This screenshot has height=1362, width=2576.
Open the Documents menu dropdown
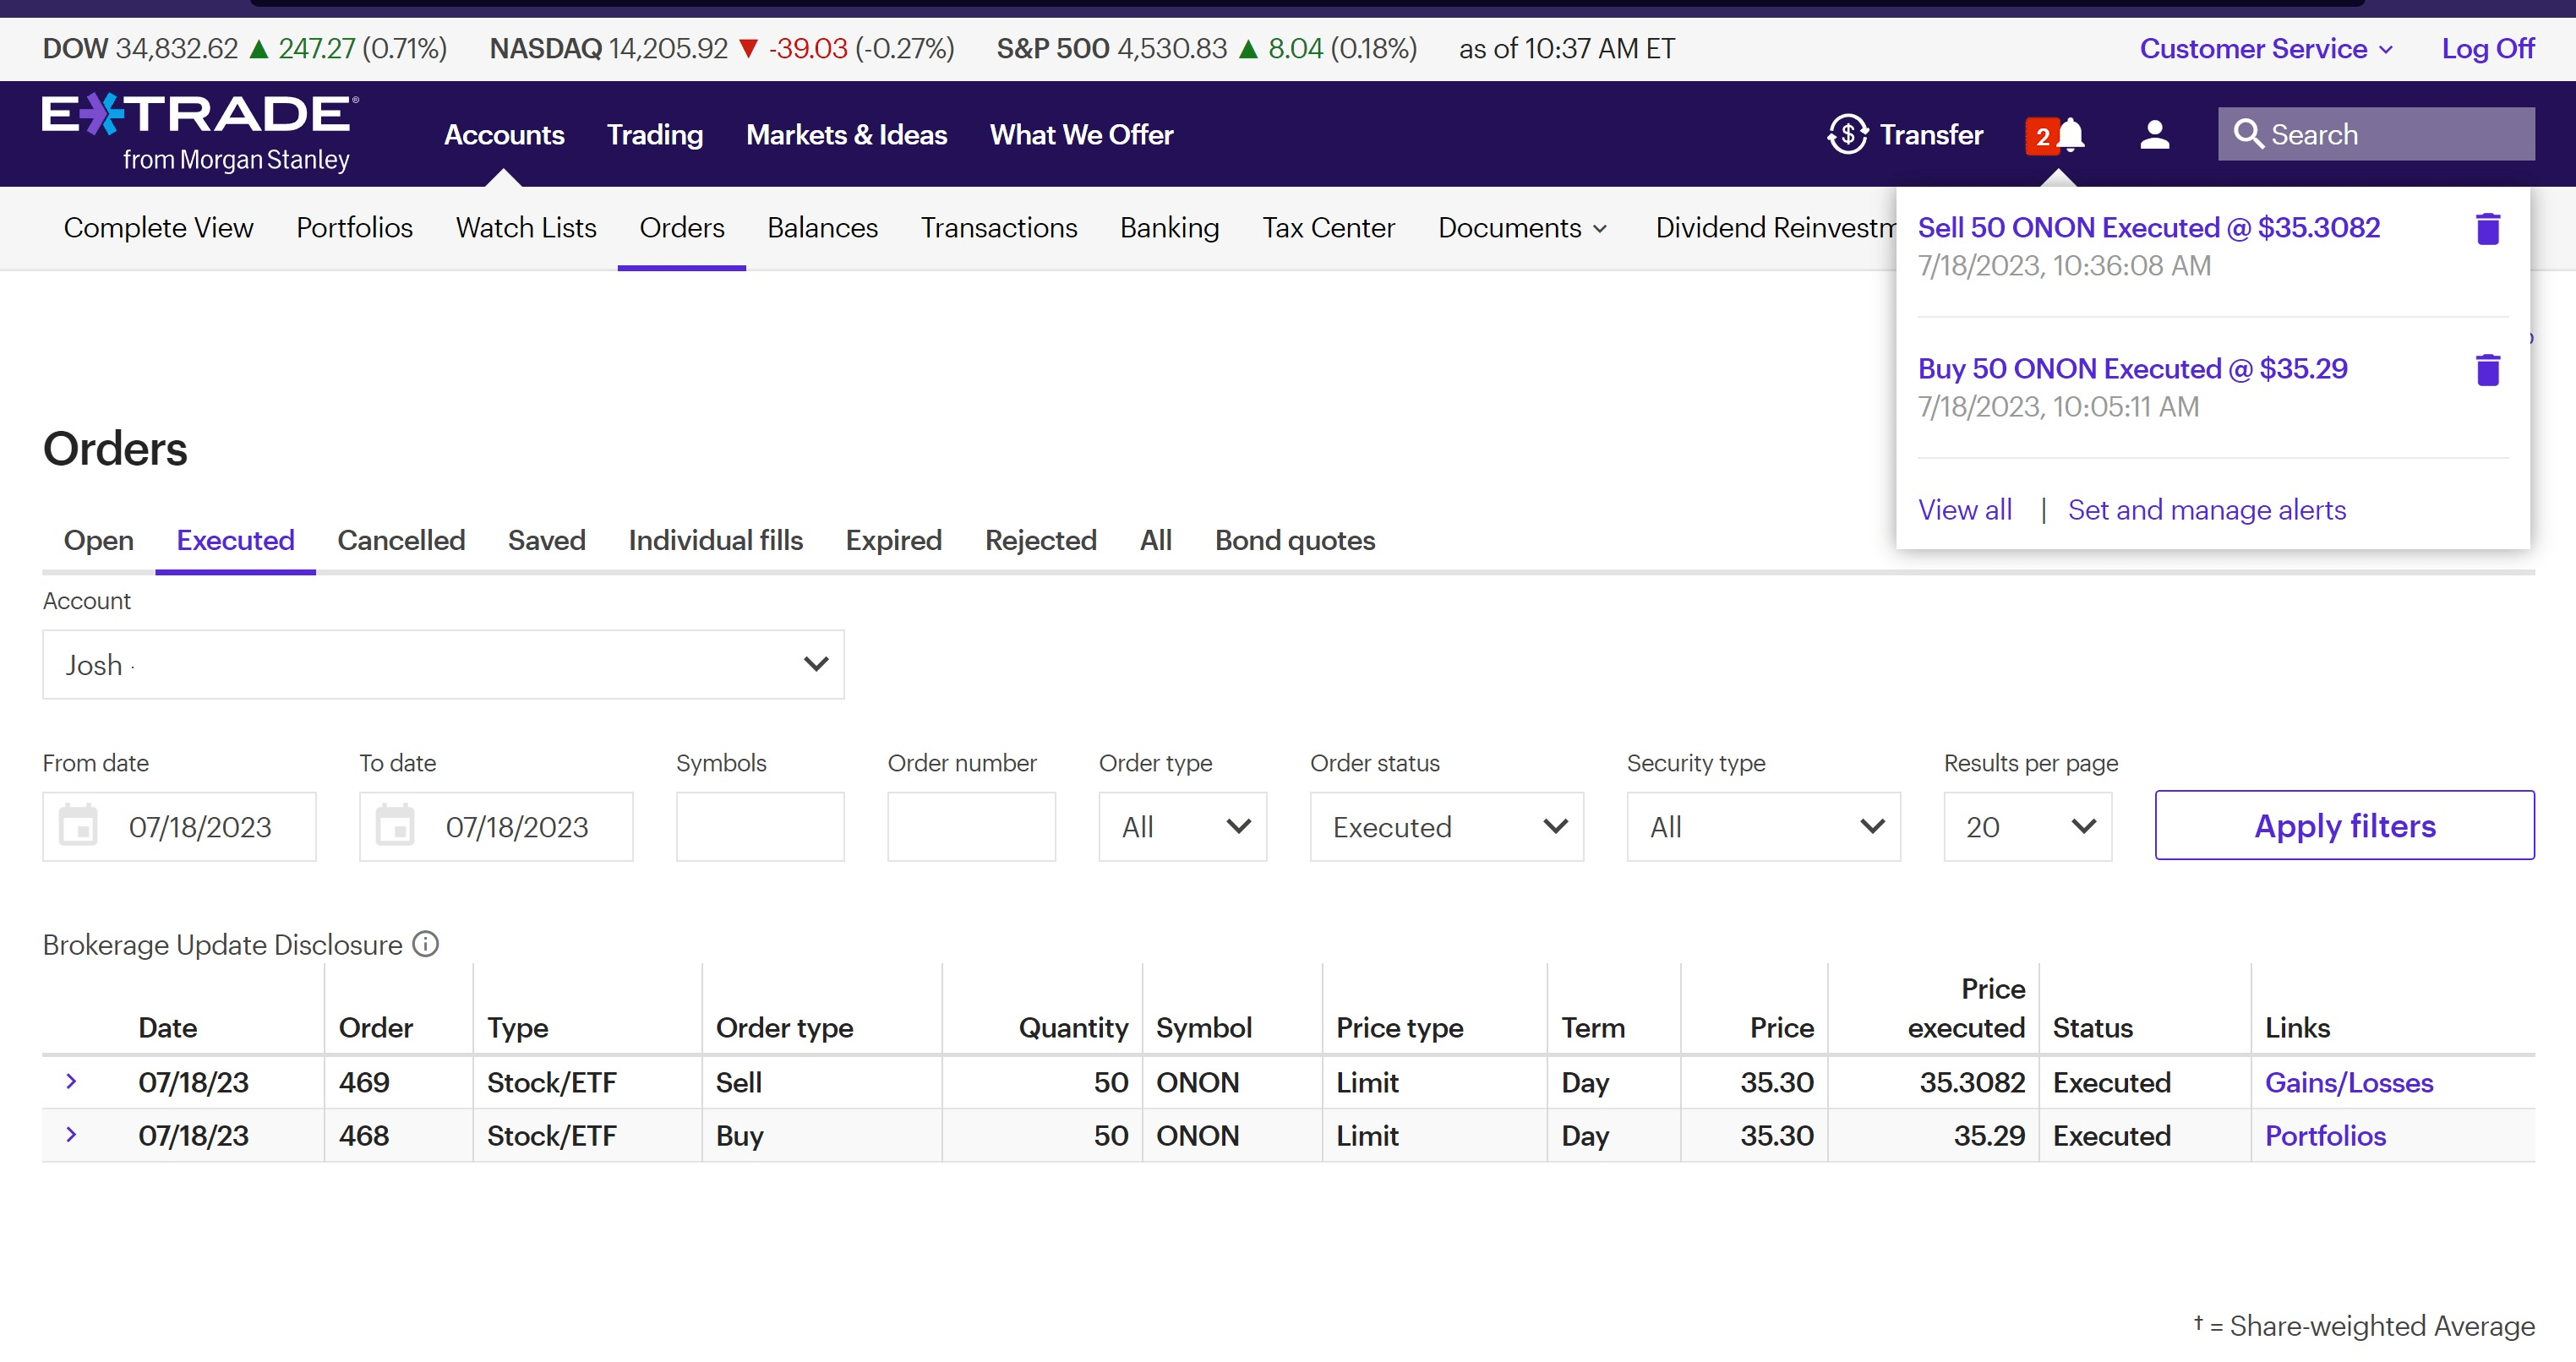coord(1522,228)
